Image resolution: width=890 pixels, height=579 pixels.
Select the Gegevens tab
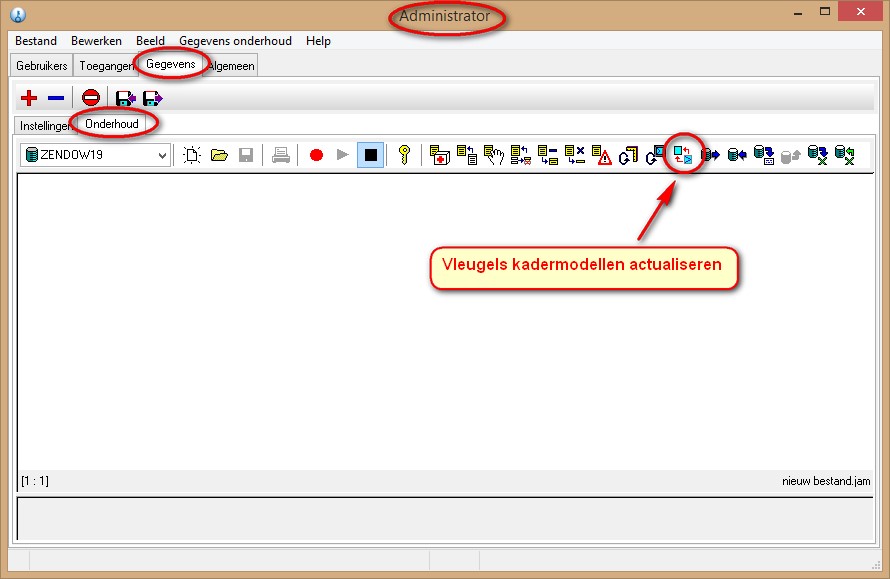[170, 64]
